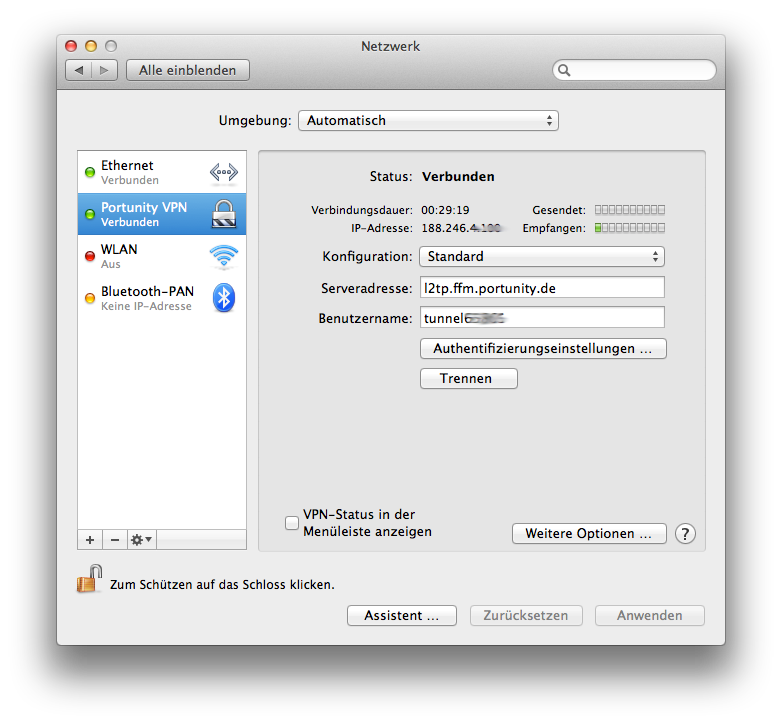
Task: Go back with the left arrow button
Action: point(79,71)
